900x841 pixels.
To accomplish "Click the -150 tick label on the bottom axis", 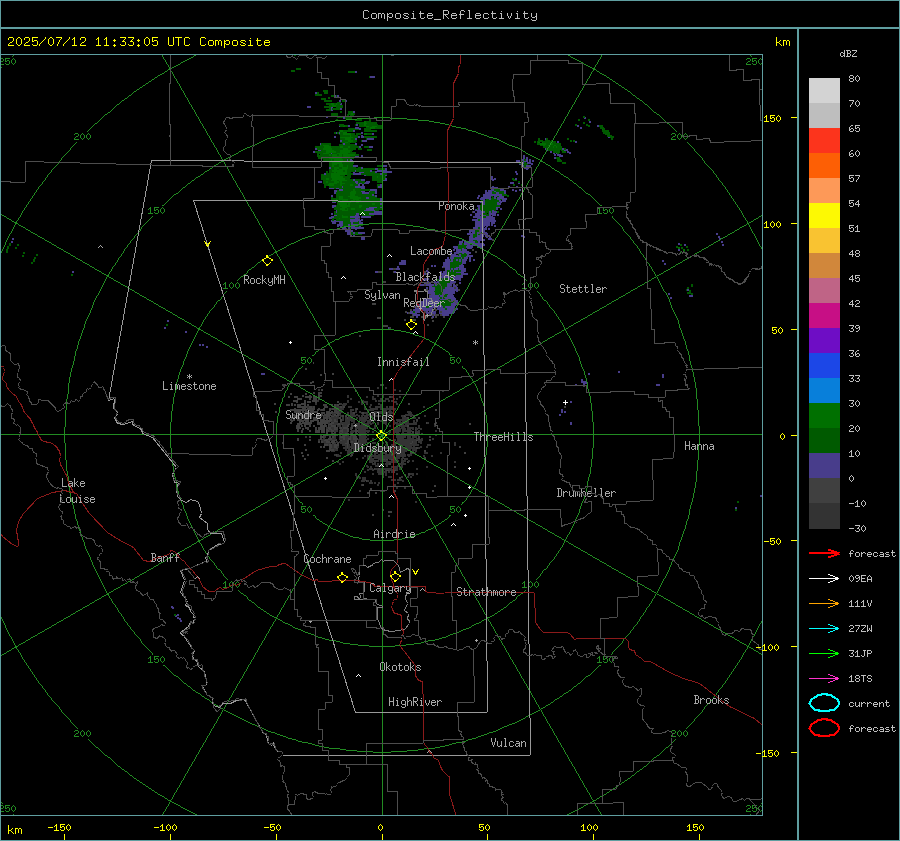I will [59, 827].
